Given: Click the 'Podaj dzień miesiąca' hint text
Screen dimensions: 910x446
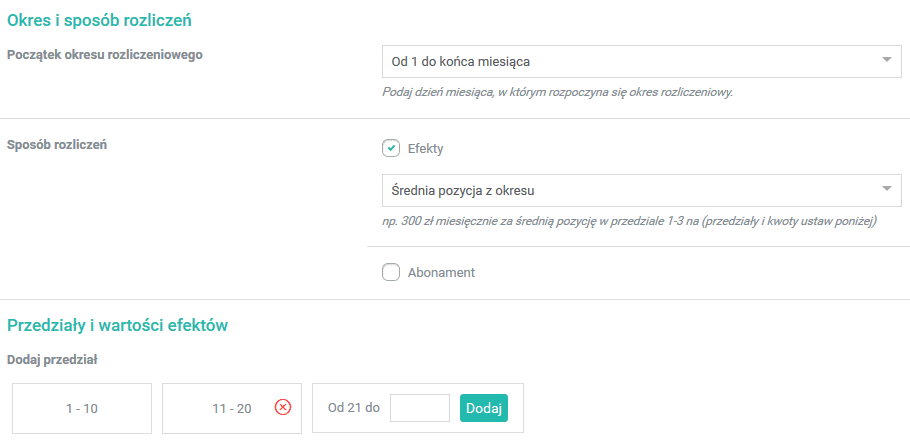Looking at the screenshot, I should [559, 92].
